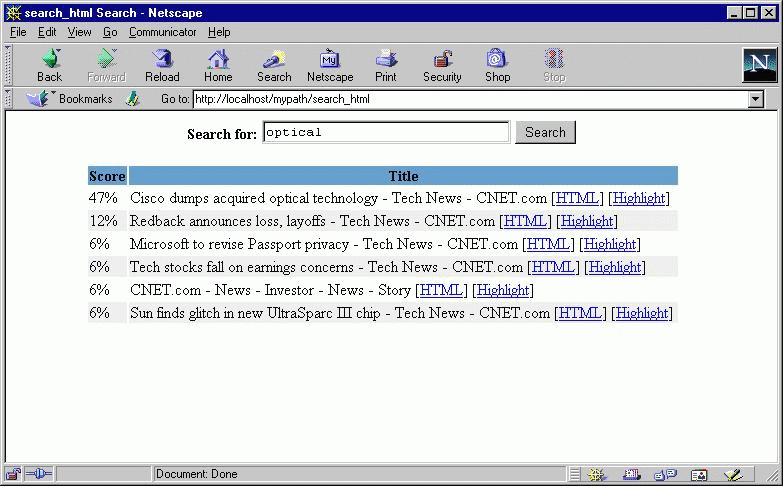783x486 pixels.
Task: Click the Netscape N logo
Action: pos(760,65)
